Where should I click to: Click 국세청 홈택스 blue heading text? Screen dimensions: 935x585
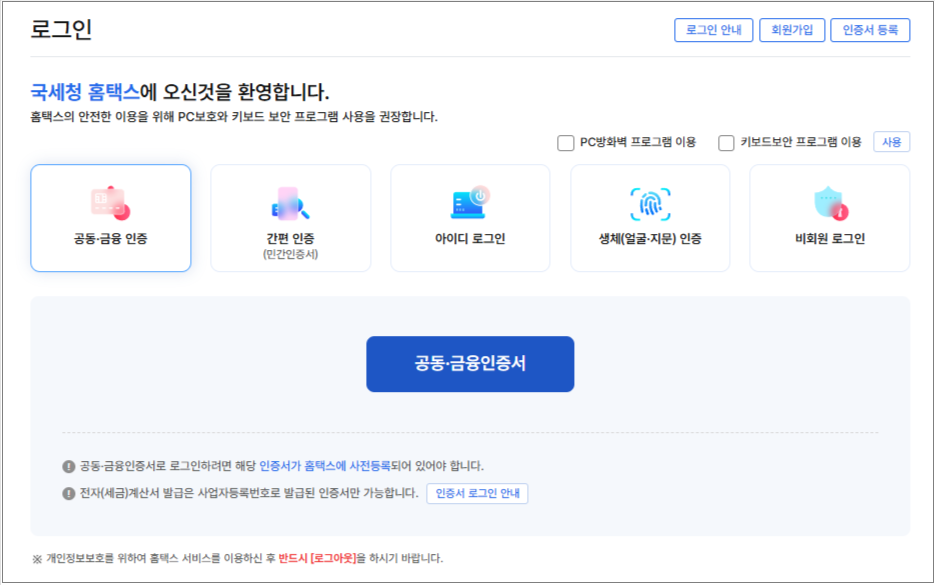(85, 92)
